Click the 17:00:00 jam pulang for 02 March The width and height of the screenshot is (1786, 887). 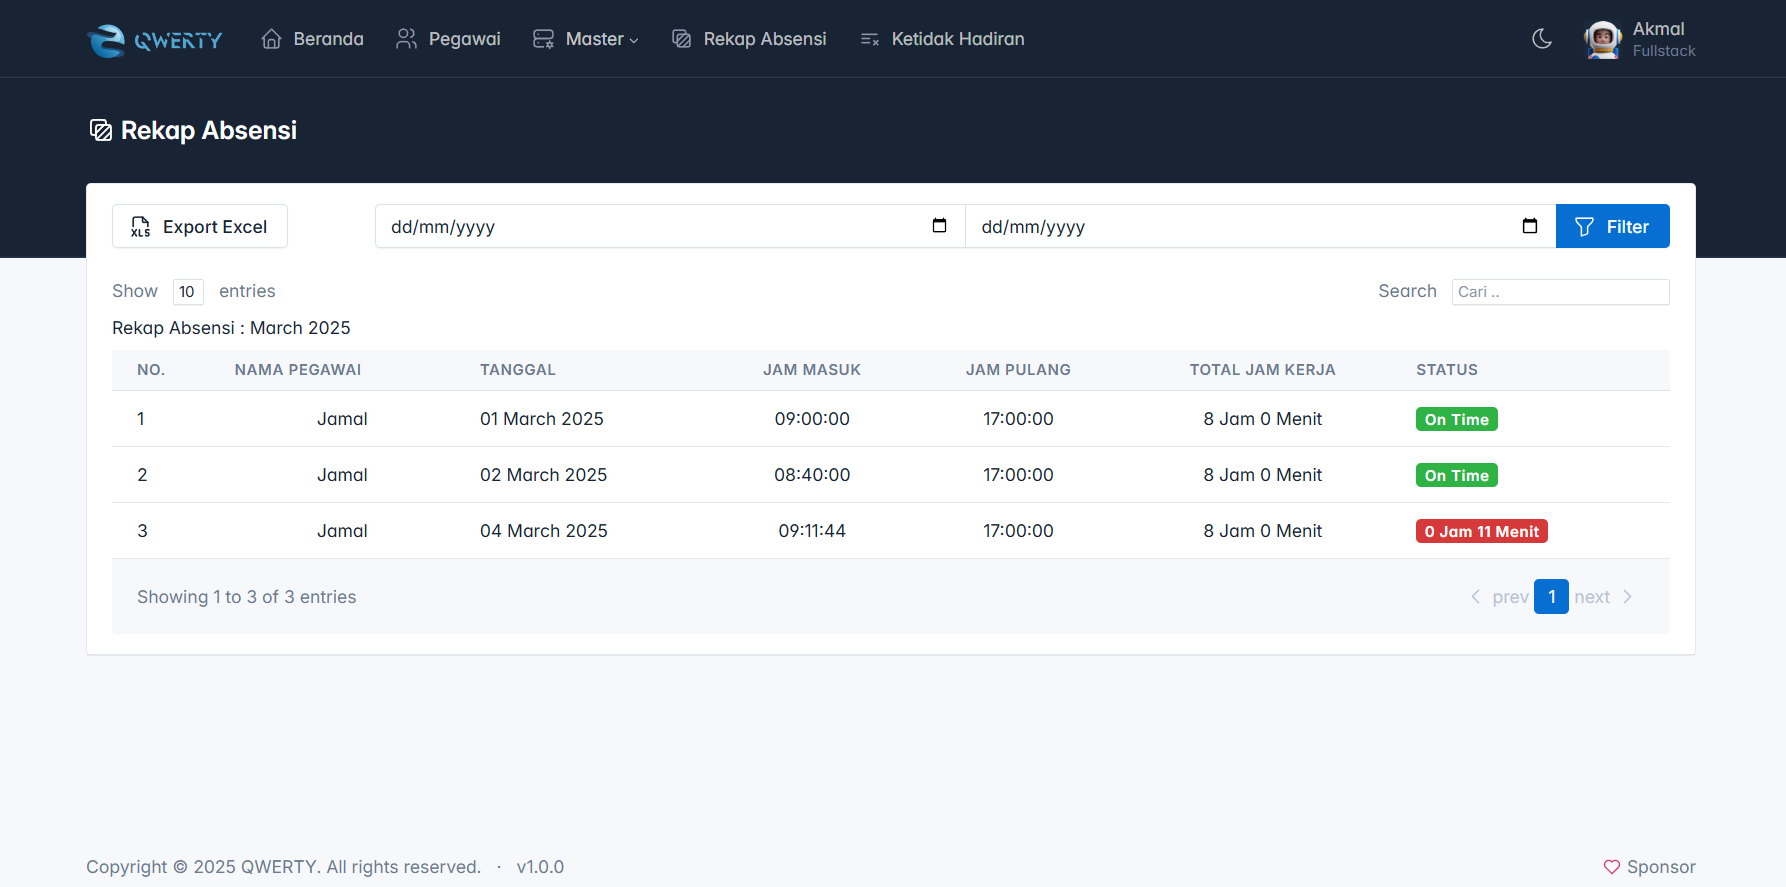coord(1018,475)
